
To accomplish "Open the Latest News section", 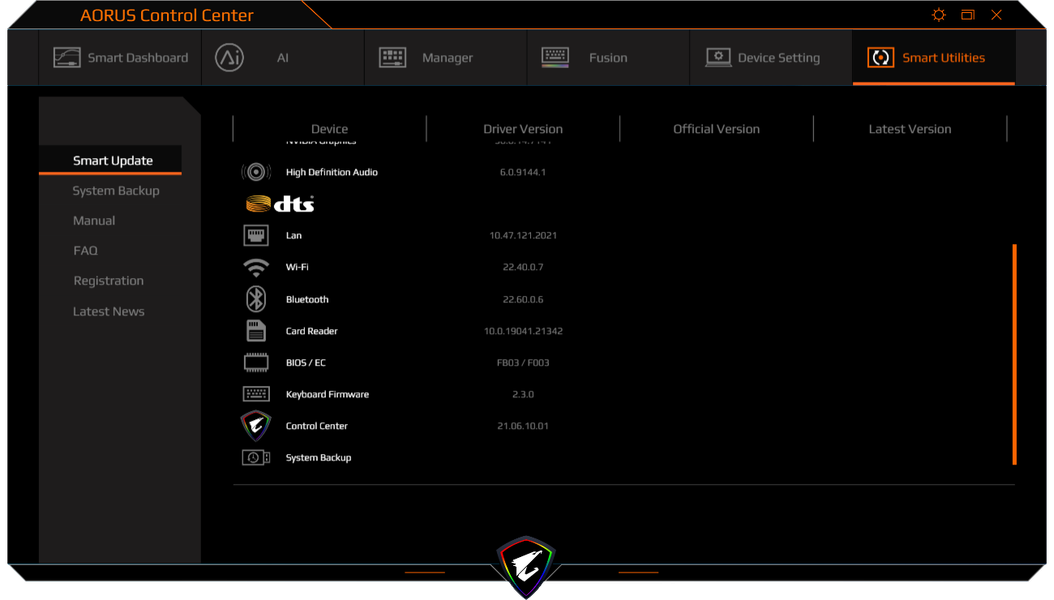I will pyautogui.click(x=108, y=312).
